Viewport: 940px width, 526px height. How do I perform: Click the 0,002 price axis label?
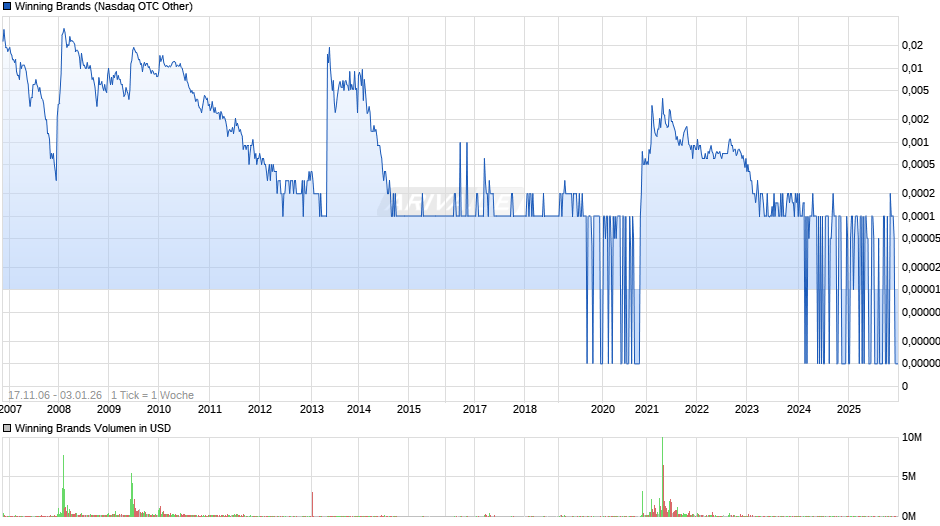click(915, 119)
